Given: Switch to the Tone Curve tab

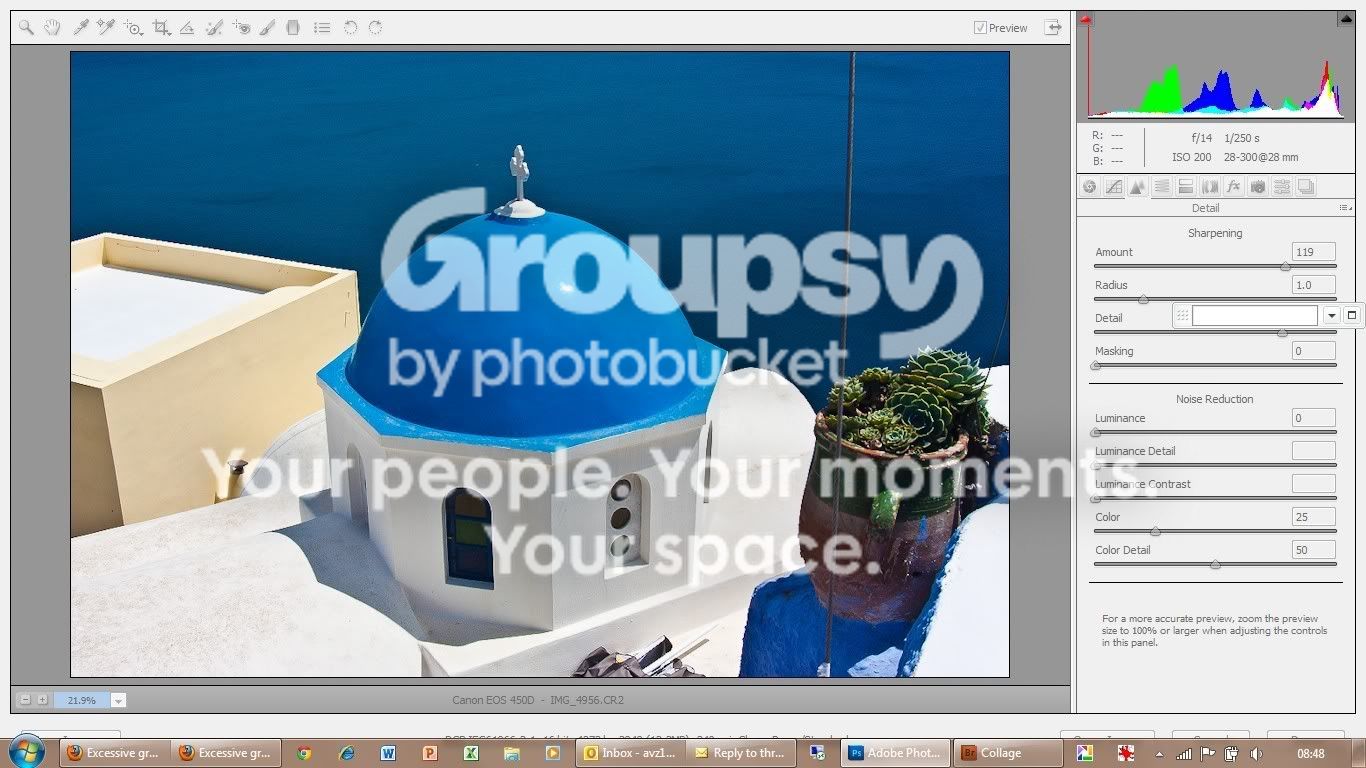Looking at the screenshot, I should click(1113, 187).
